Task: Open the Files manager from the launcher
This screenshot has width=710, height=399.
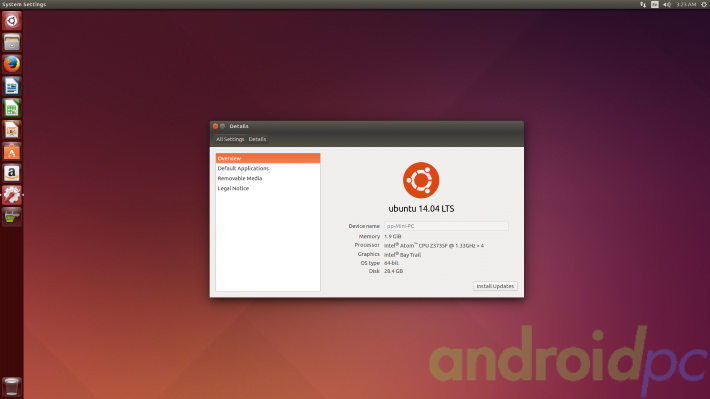Action: tap(12, 43)
